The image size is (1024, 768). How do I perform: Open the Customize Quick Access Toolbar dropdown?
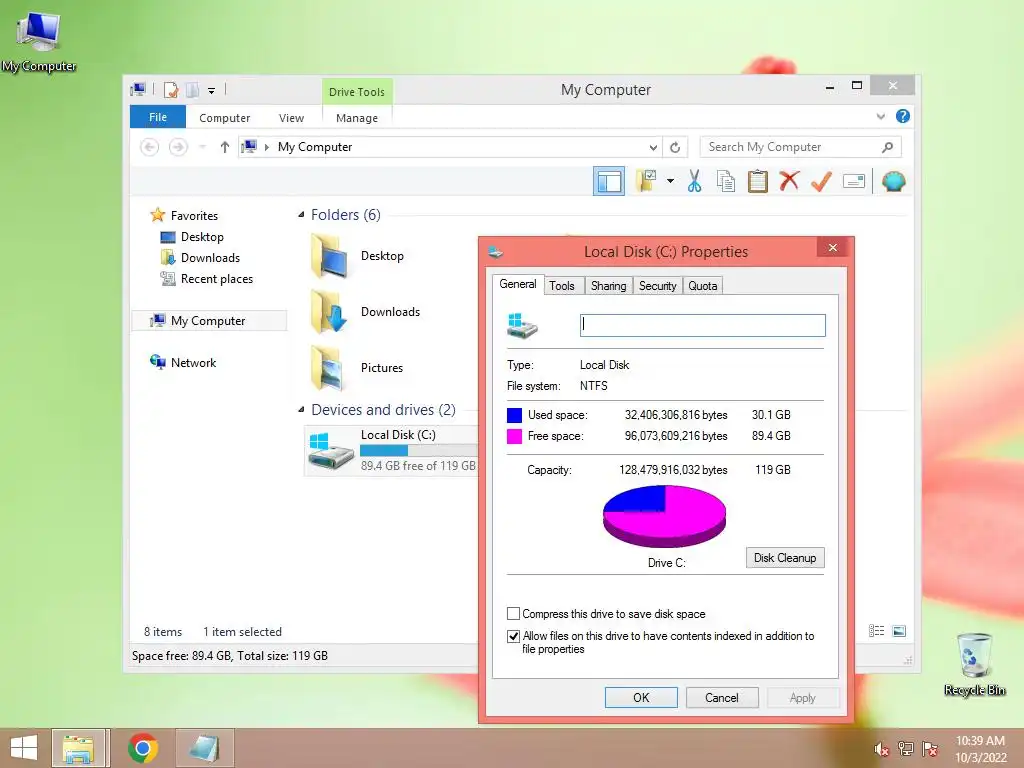coord(212,91)
